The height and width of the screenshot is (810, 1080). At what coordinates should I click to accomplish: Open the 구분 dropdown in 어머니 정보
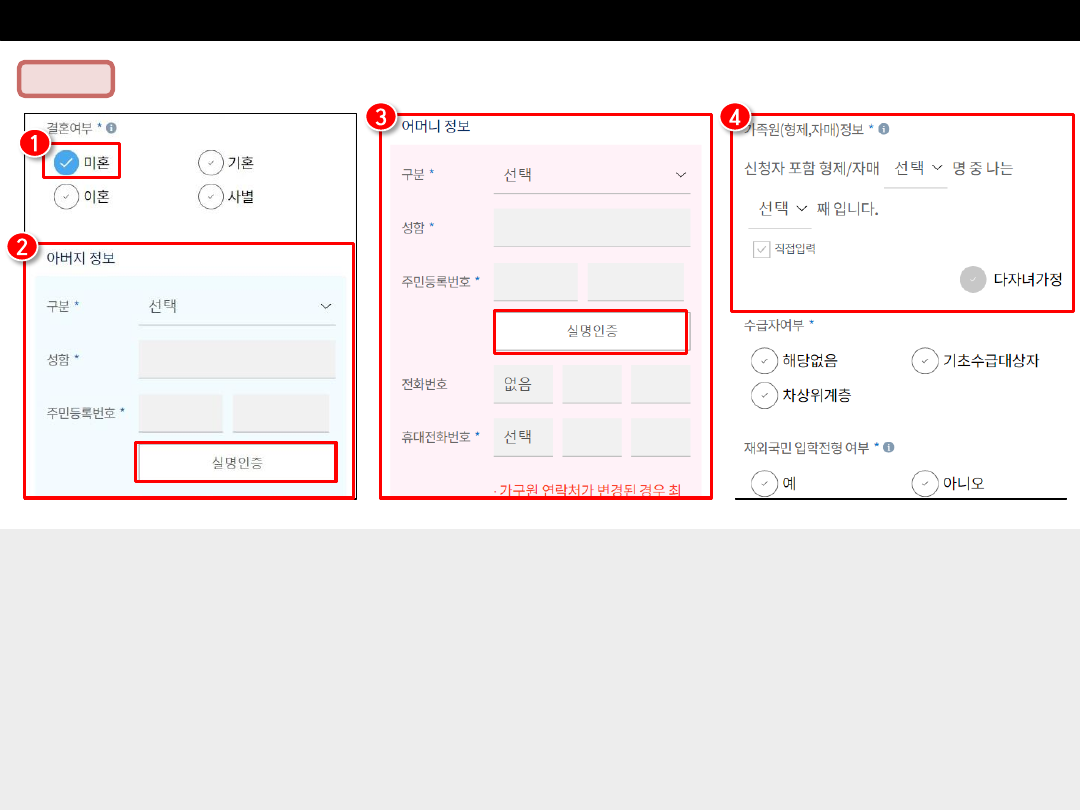[592, 175]
